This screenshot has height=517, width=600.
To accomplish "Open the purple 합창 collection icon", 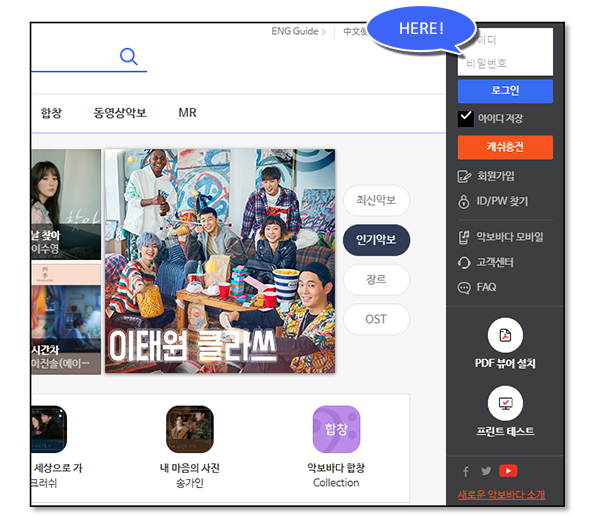I will [336, 429].
